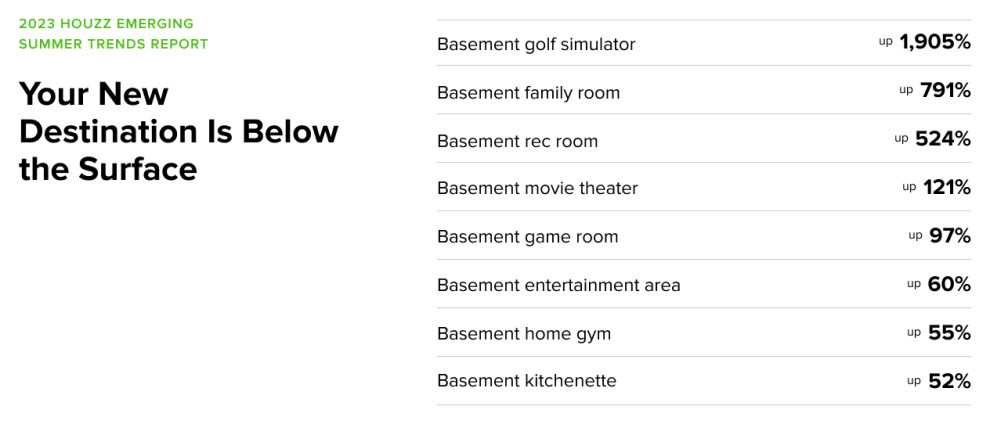
Task: Click the 524% figure
Action: pyautogui.click(x=943, y=139)
